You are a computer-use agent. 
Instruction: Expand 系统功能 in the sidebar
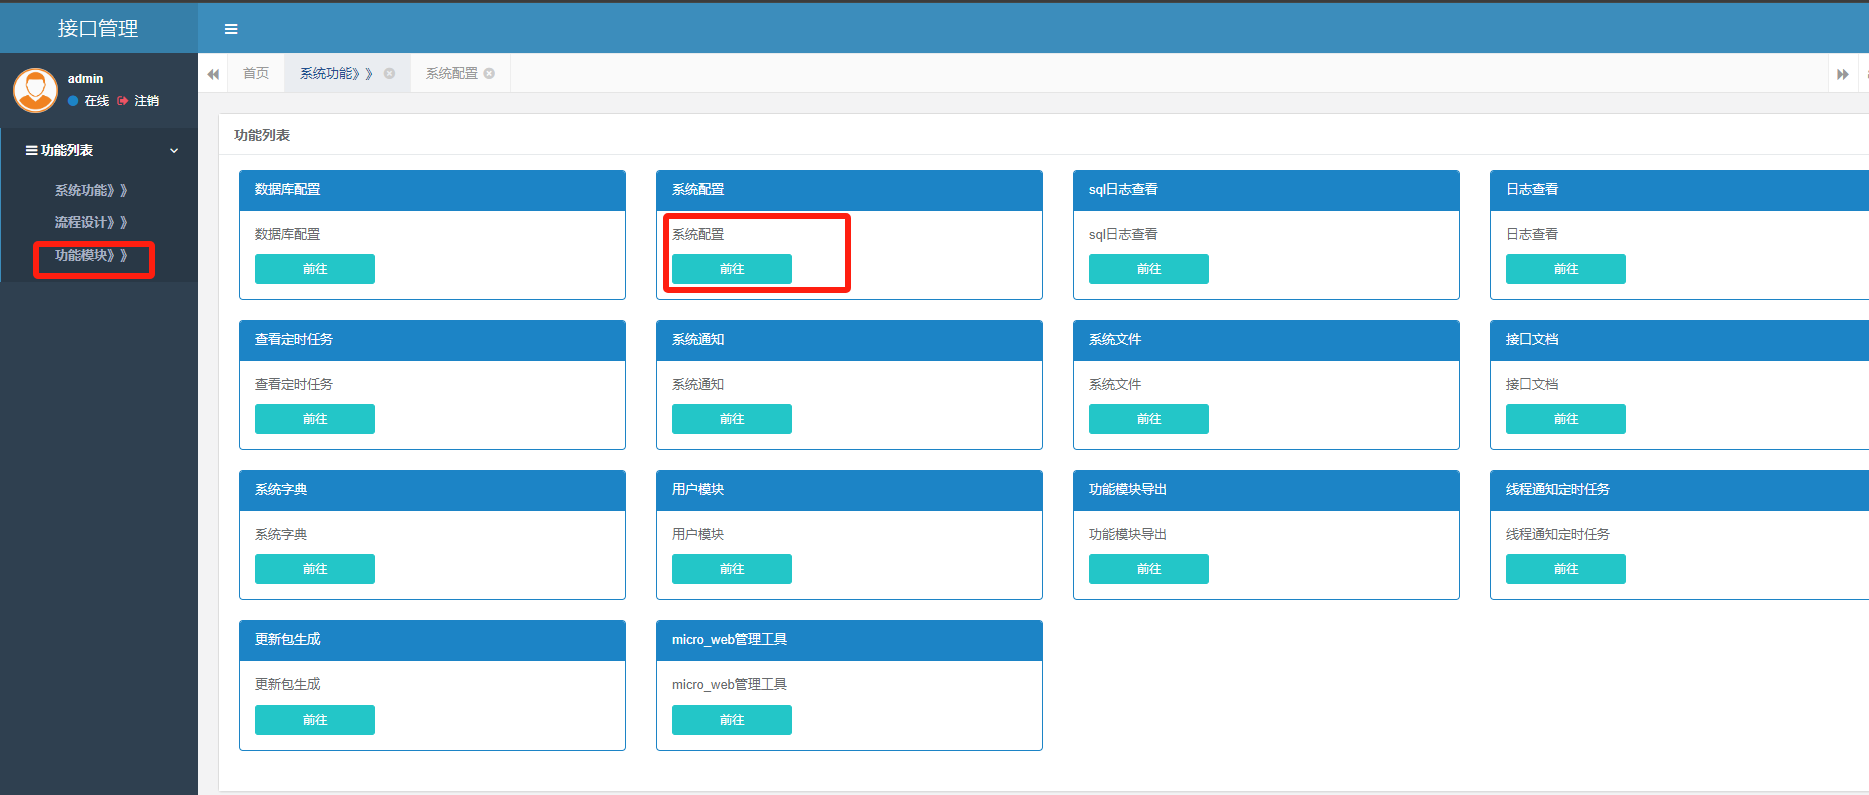[90, 190]
